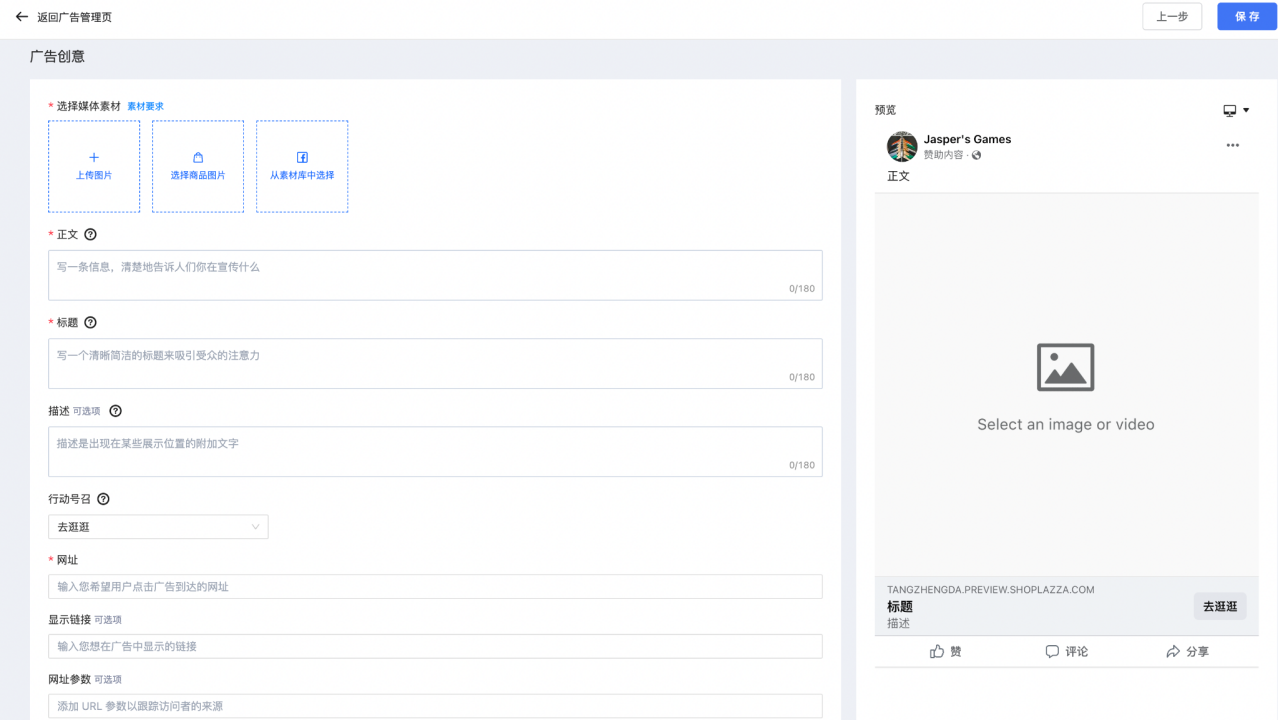Click the 网址 URL input field
Viewport: 1278px width, 720px height.
click(x=435, y=587)
